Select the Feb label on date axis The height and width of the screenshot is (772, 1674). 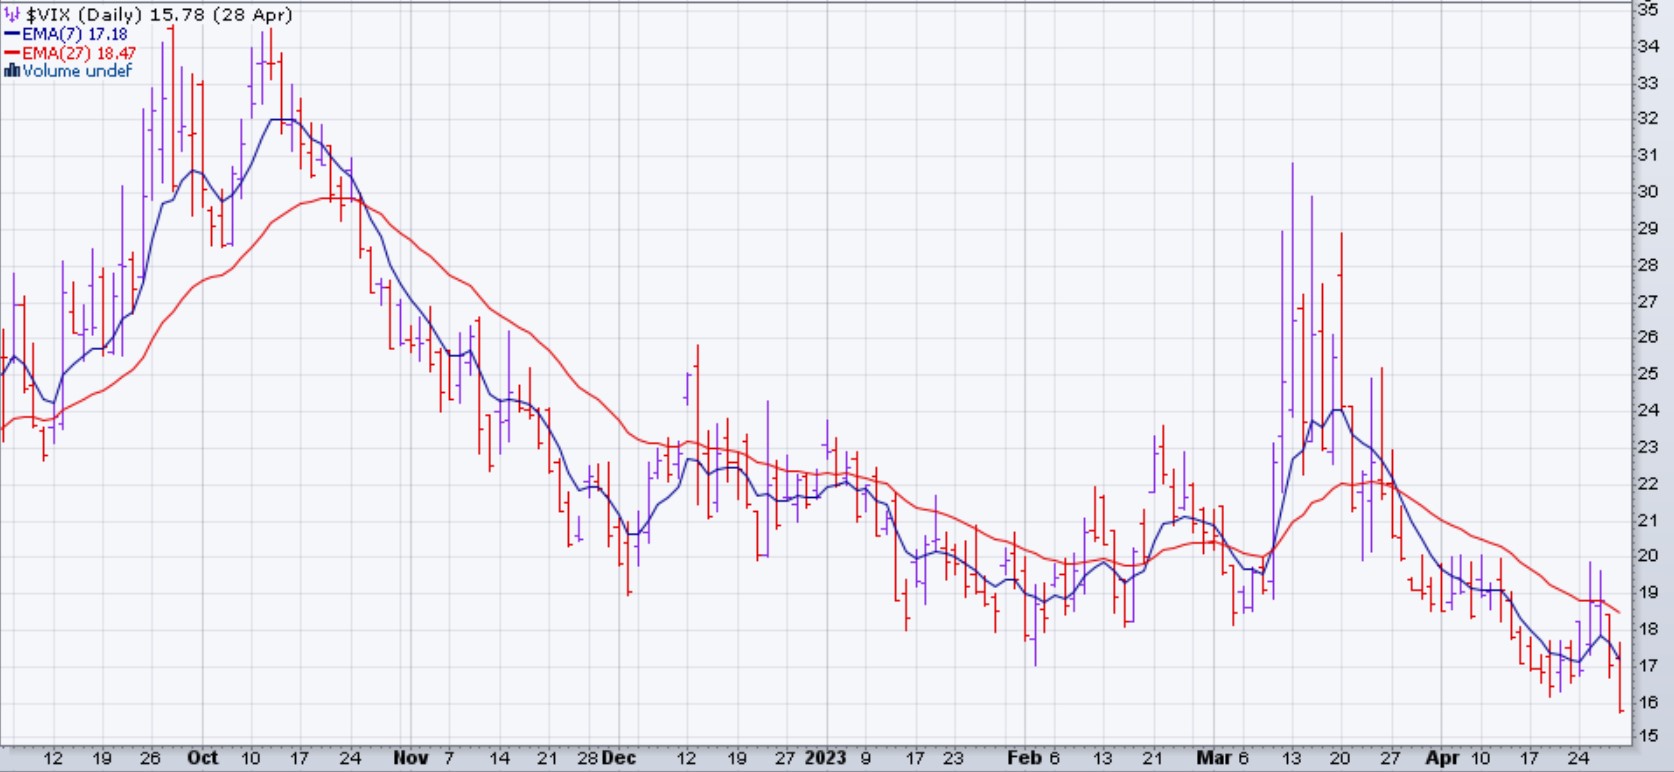(1024, 758)
